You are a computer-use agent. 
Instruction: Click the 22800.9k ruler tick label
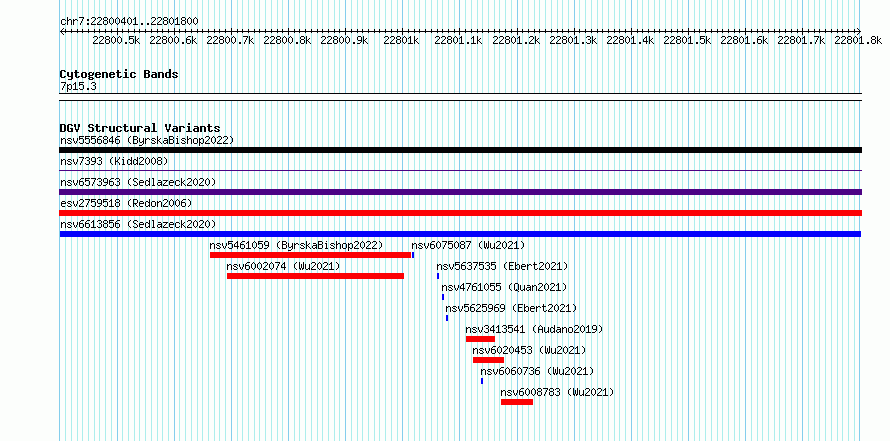345,40
